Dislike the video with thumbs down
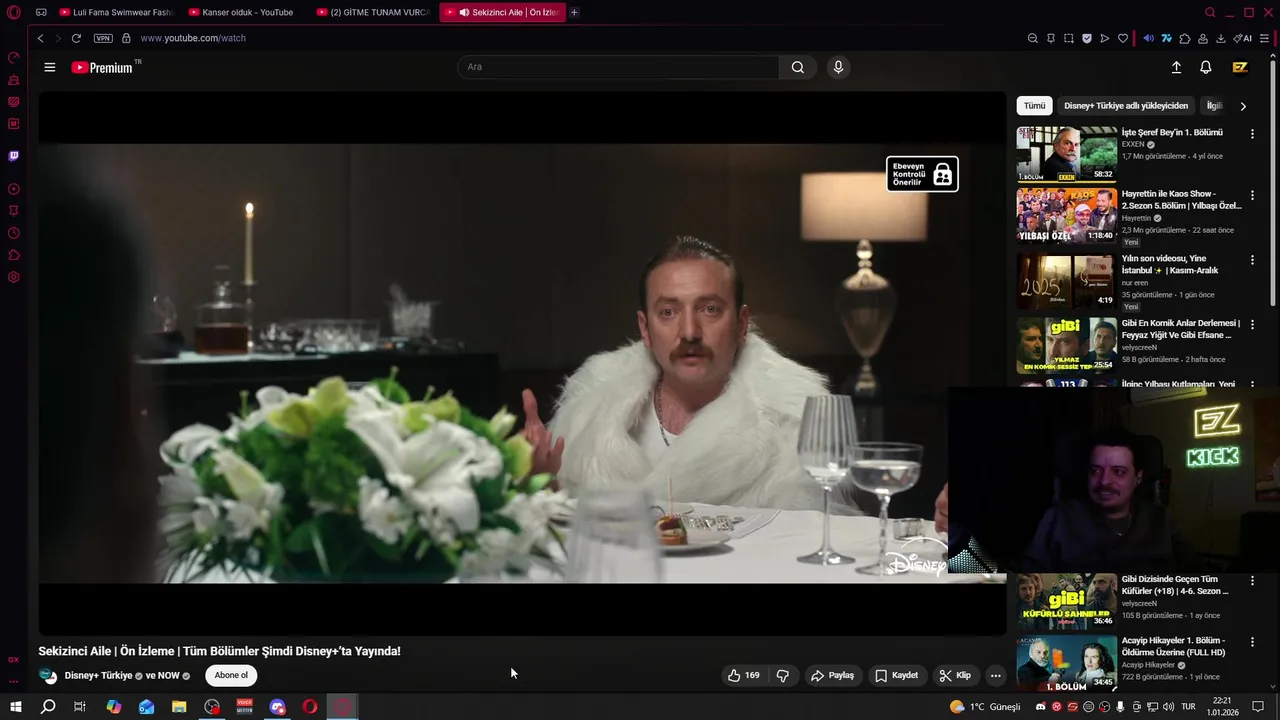The width and height of the screenshot is (1280, 720). tap(783, 675)
